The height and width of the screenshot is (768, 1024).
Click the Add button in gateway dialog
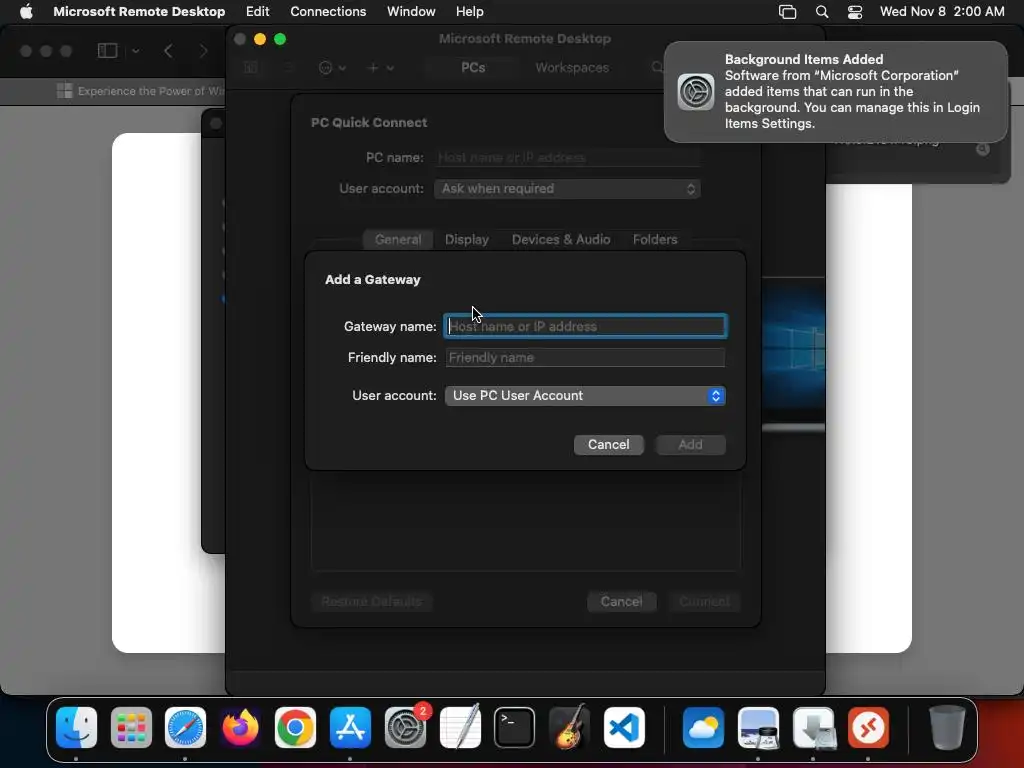[x=690, y=445]
